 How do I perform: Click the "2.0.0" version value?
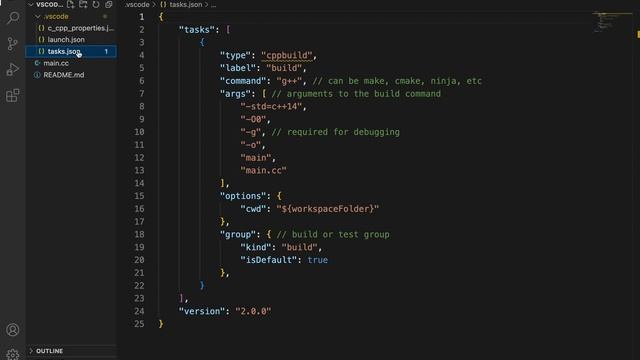pyautogui.click(x=253, y=311)
